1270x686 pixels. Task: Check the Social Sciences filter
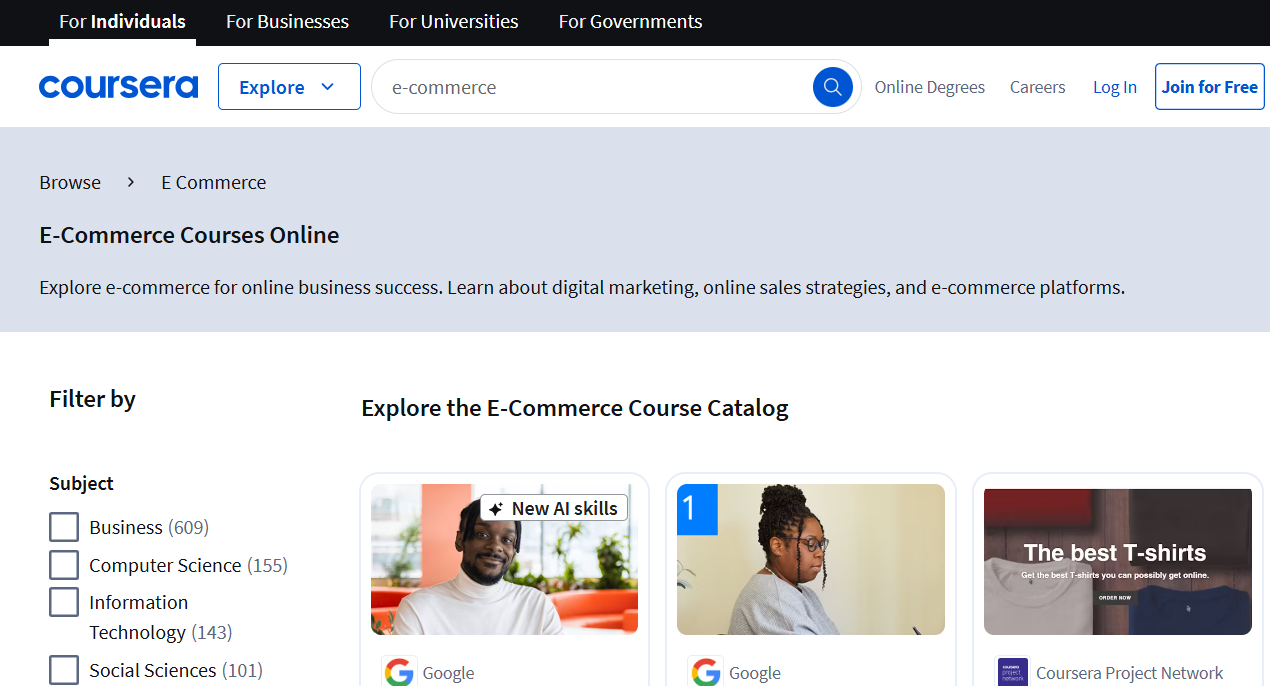64,670
